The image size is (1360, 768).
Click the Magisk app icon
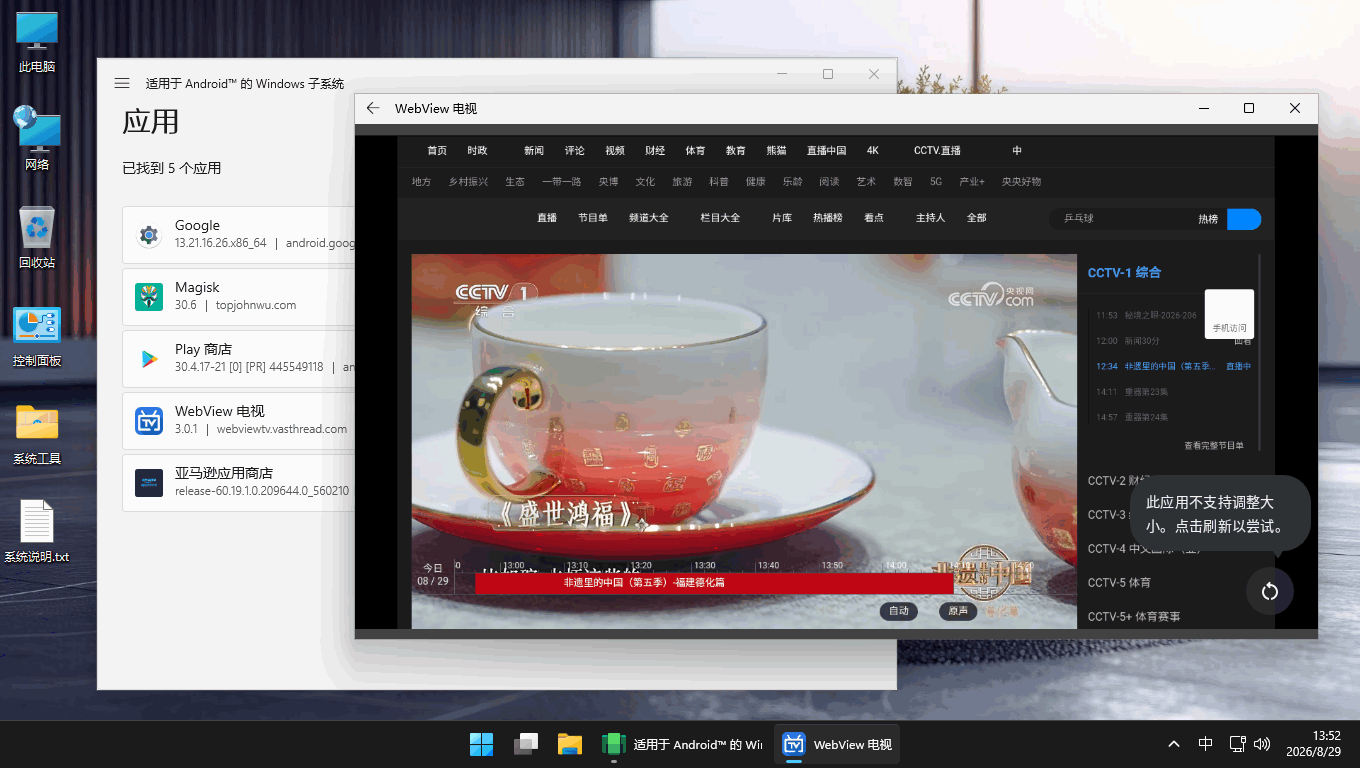pos(149,297)
